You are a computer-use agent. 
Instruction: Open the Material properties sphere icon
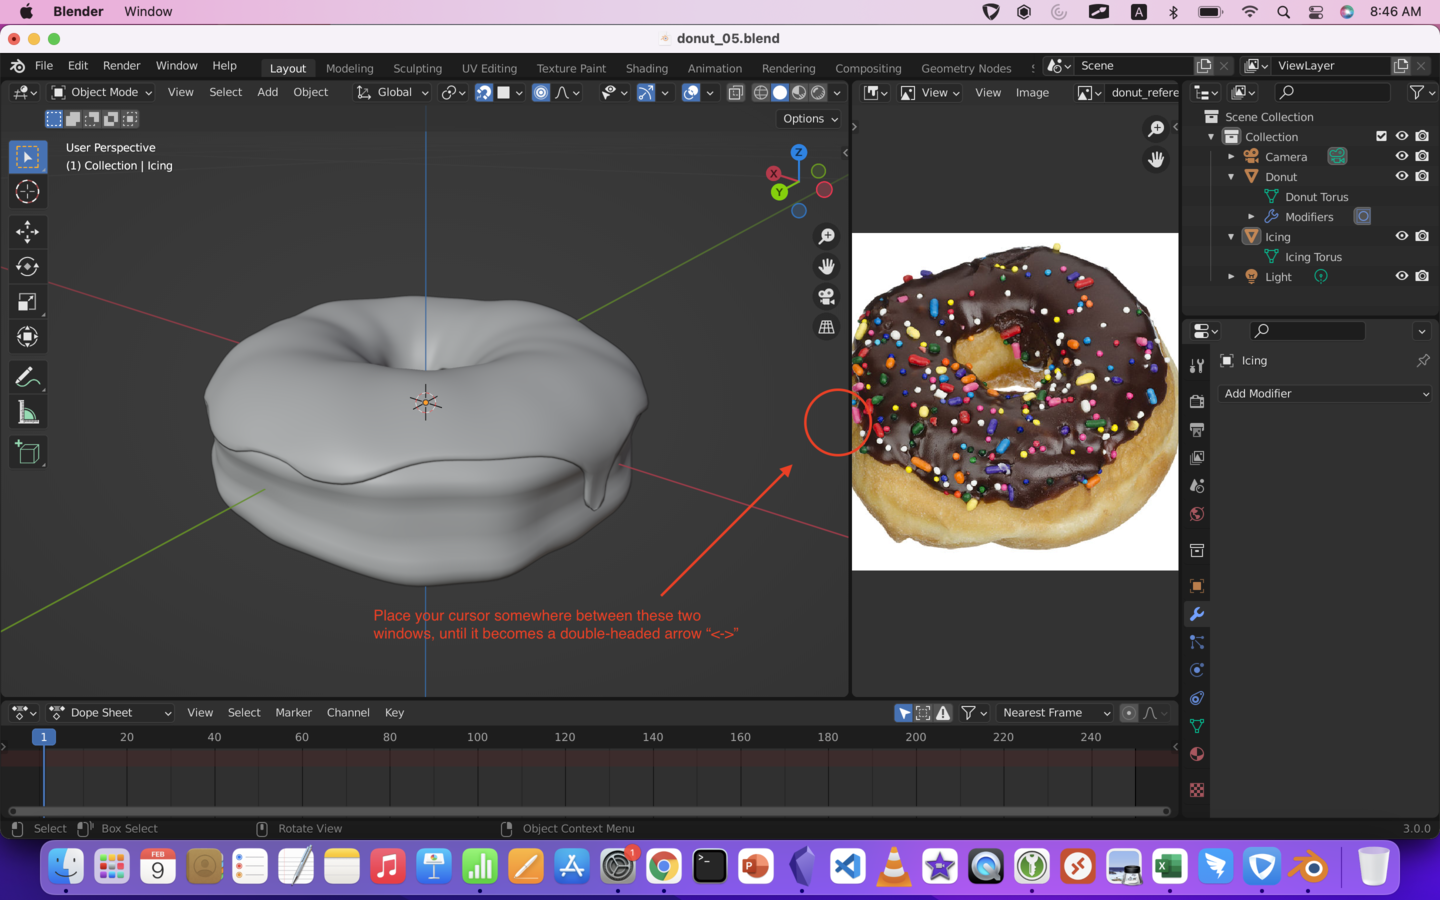(1197, 753)
